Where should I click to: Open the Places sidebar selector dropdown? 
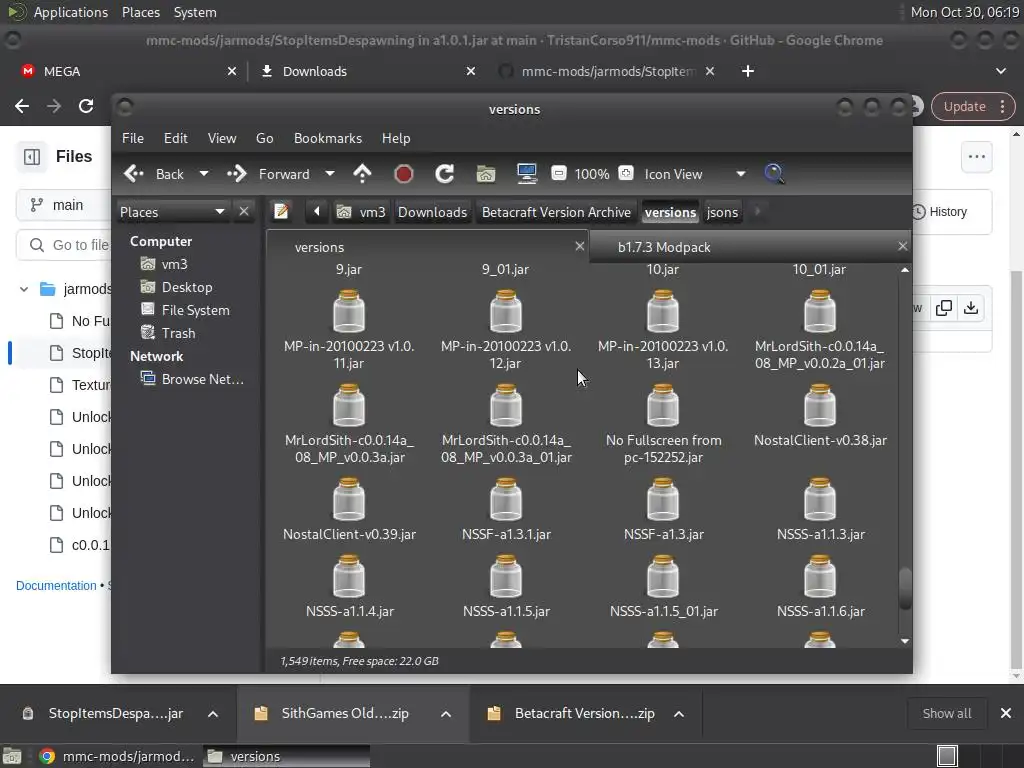tap(172, 212)
